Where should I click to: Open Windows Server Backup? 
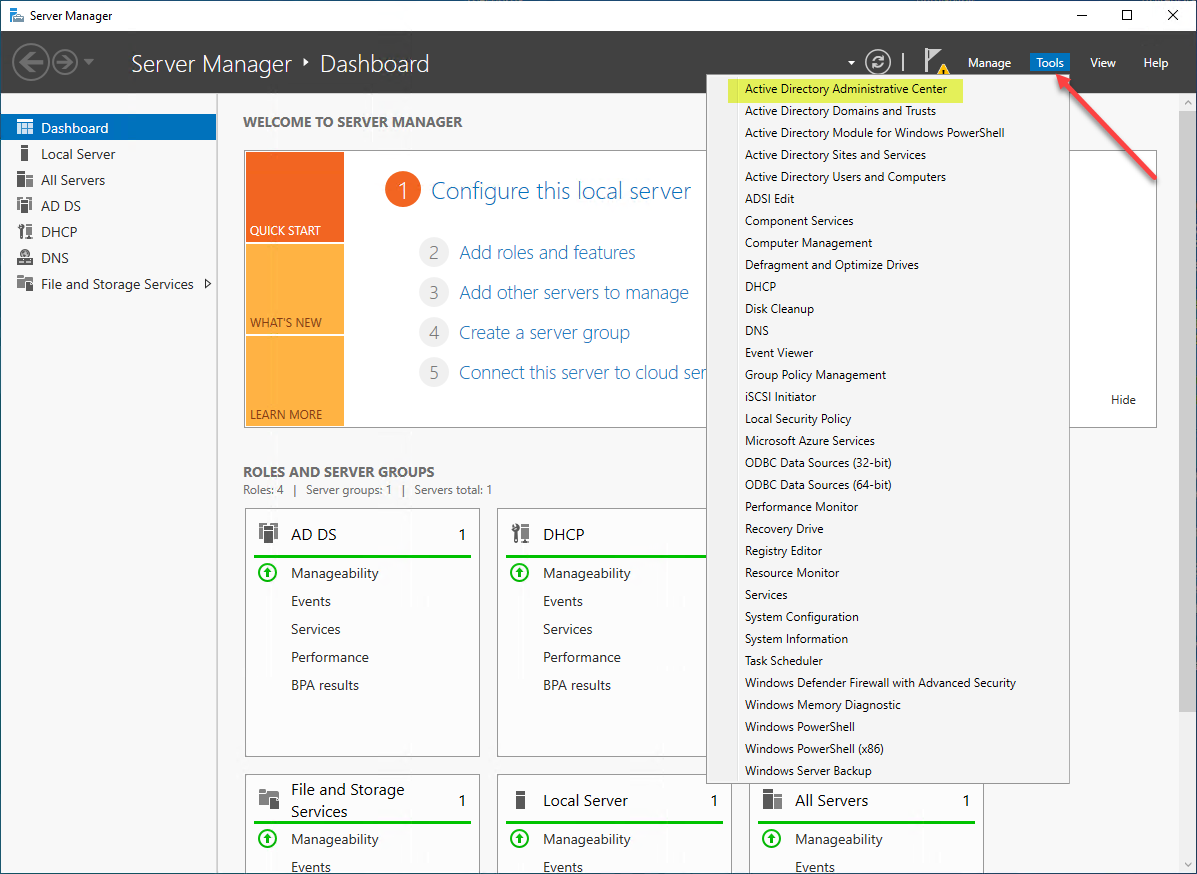(808, 771)
